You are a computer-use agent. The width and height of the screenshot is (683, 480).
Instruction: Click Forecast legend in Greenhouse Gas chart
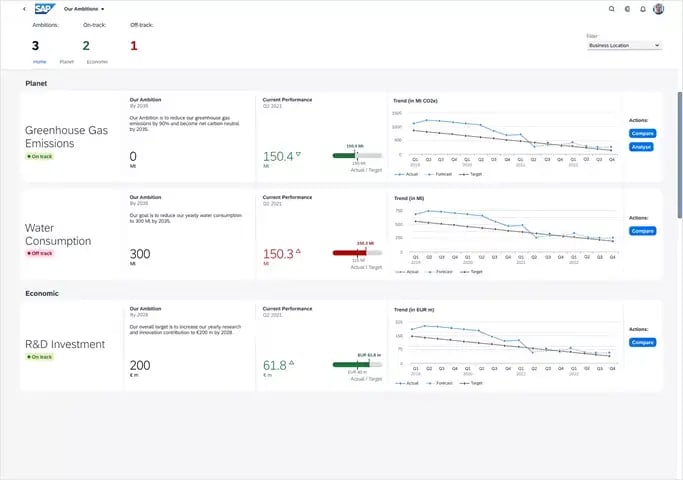pyautogui.click(x=440, y=174)
